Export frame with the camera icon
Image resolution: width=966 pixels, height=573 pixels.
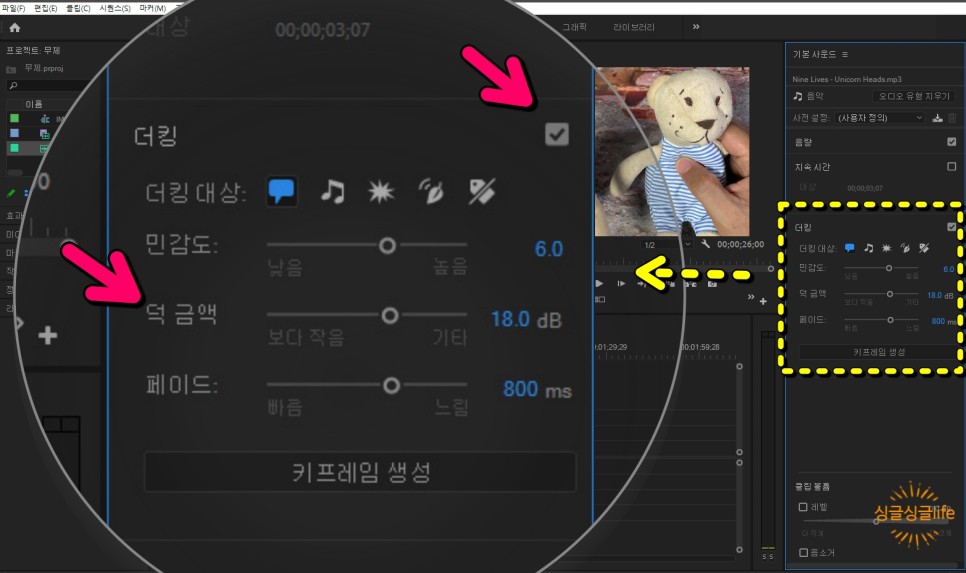tap(712, 283)
